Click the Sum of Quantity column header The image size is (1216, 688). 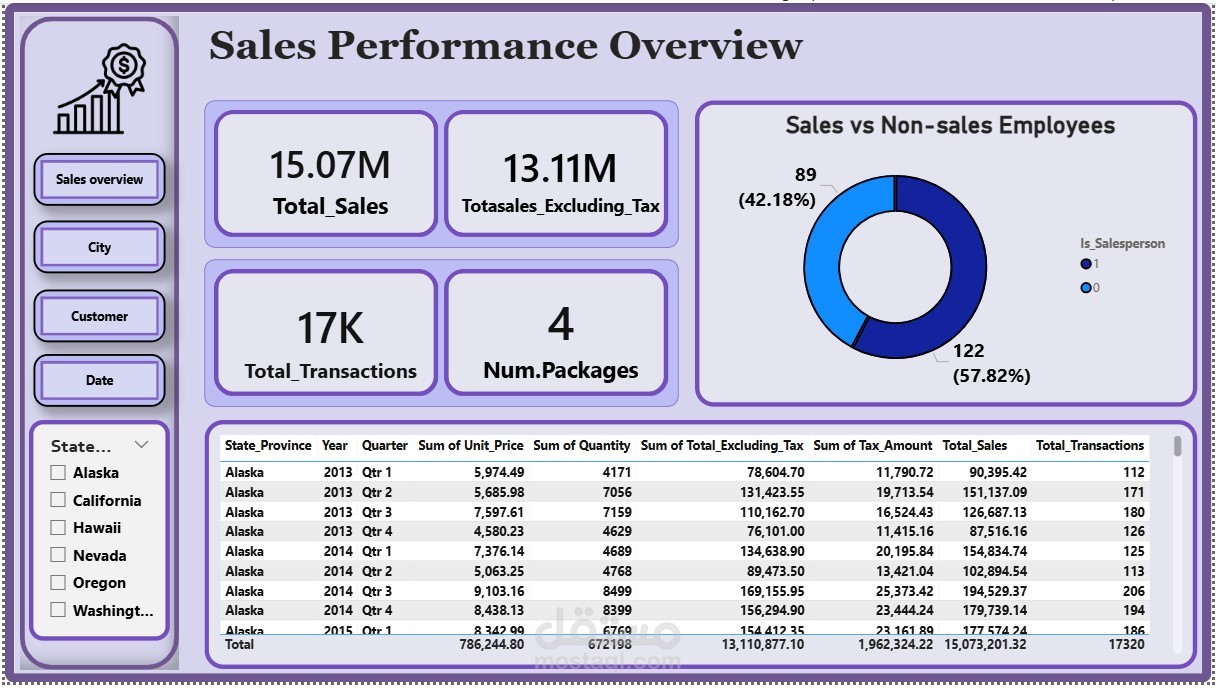pyautogui.click(x=582, y=446)
